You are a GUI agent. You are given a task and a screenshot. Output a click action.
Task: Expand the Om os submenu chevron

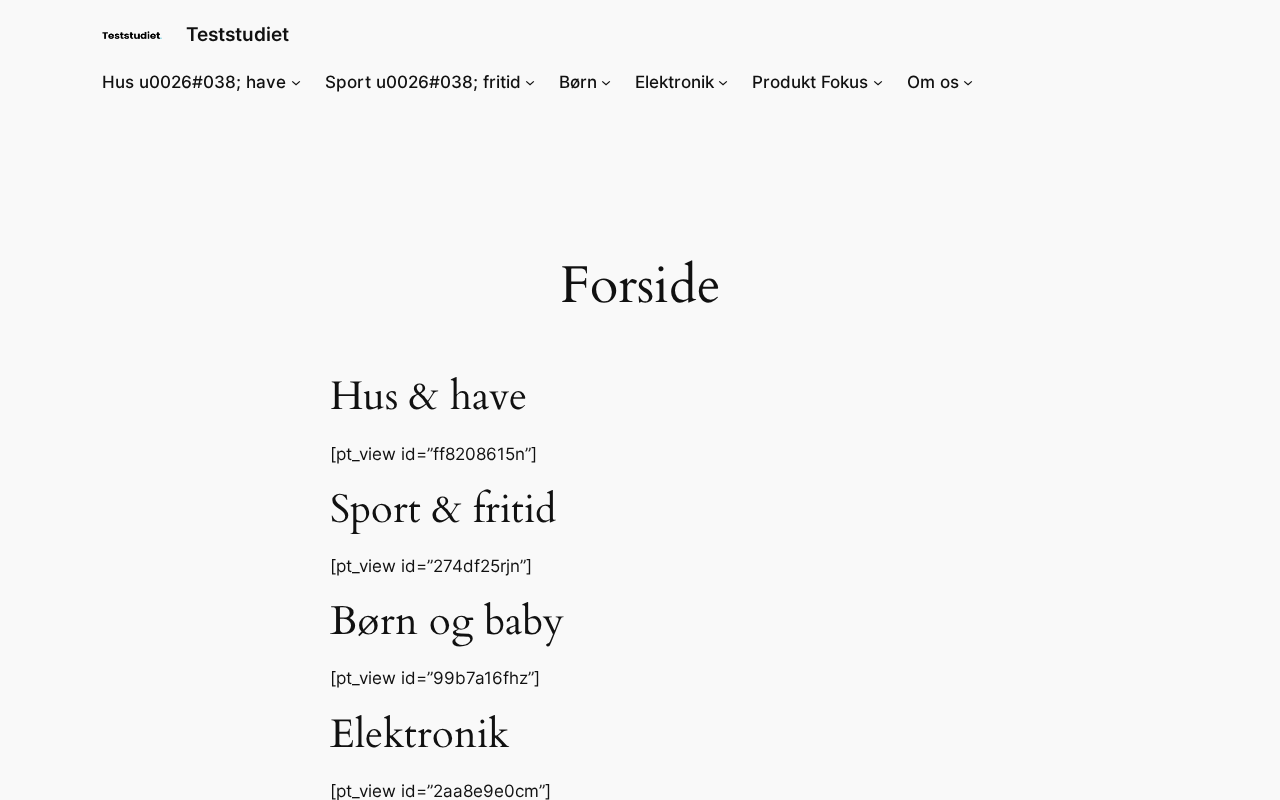click(968, 83)
